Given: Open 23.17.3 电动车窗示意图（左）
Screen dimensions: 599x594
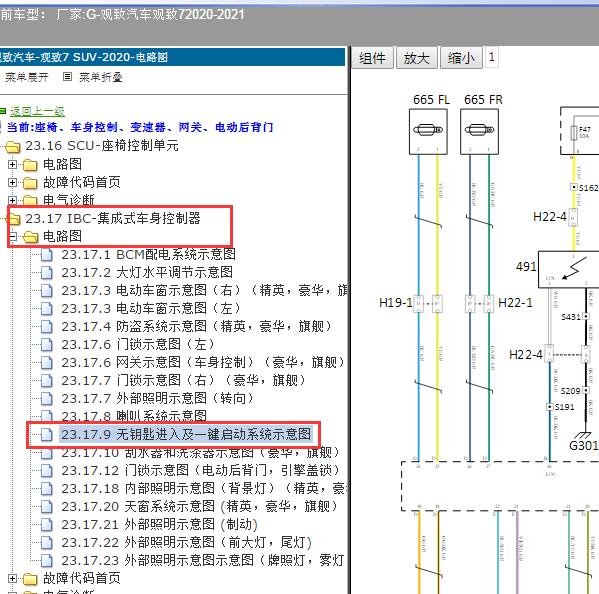Looking at the screenshot, I should click(151, 308).
